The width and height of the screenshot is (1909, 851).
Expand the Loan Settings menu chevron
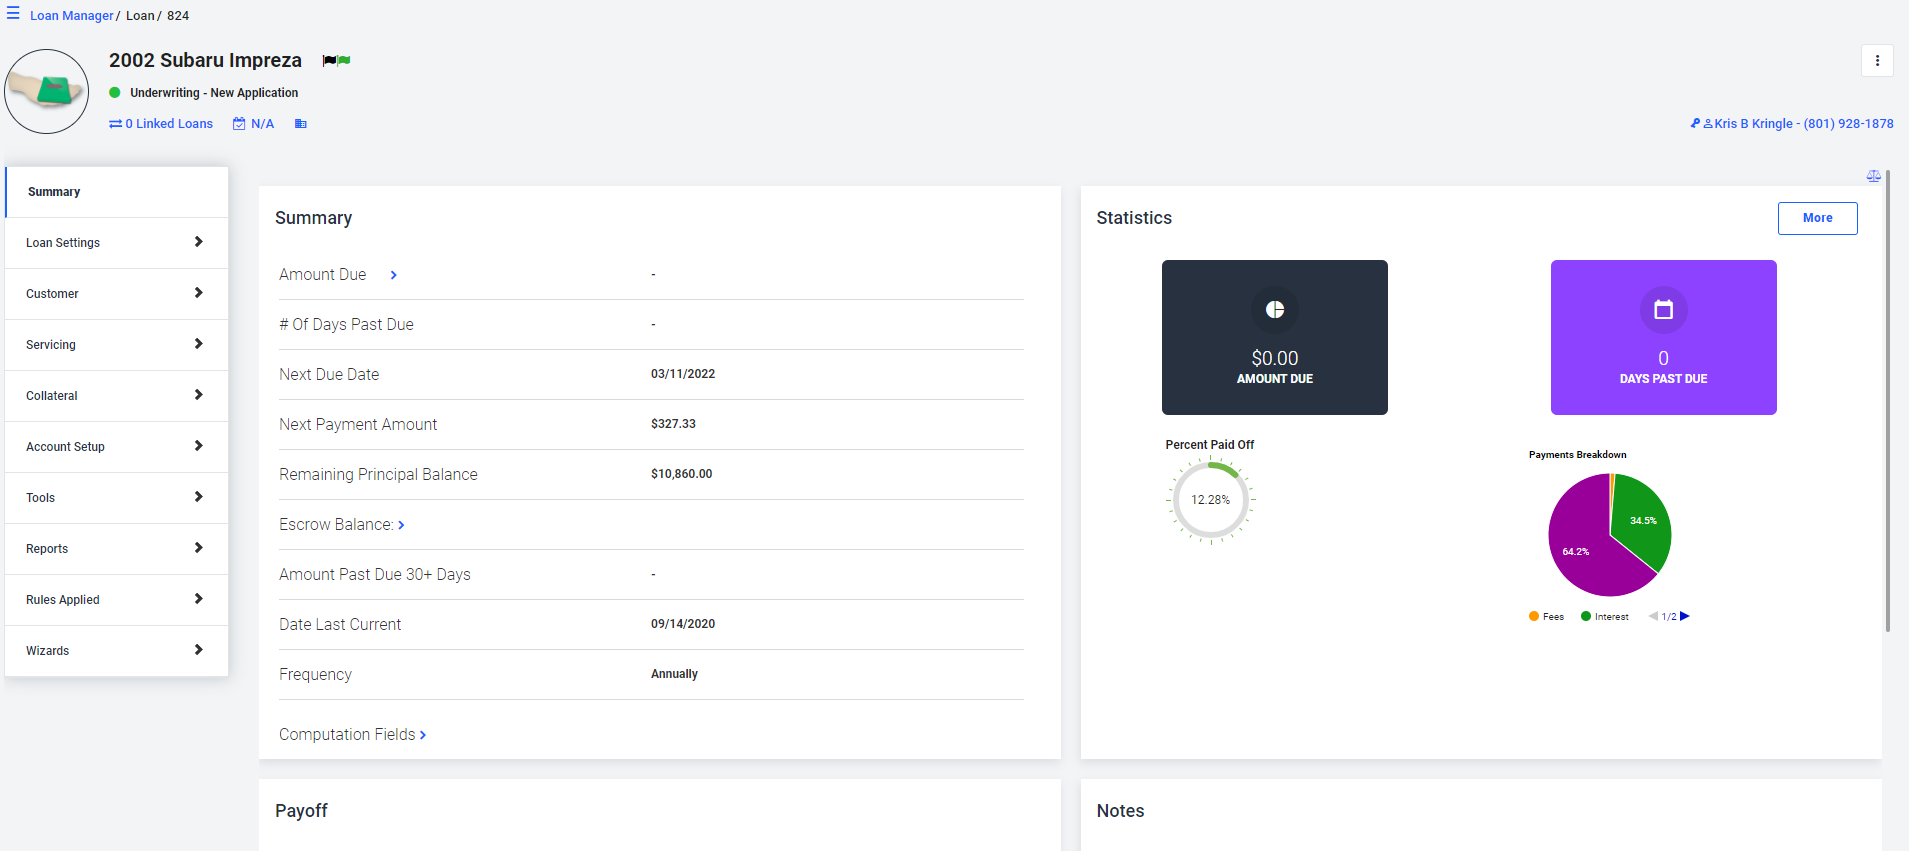pos(198,242)
